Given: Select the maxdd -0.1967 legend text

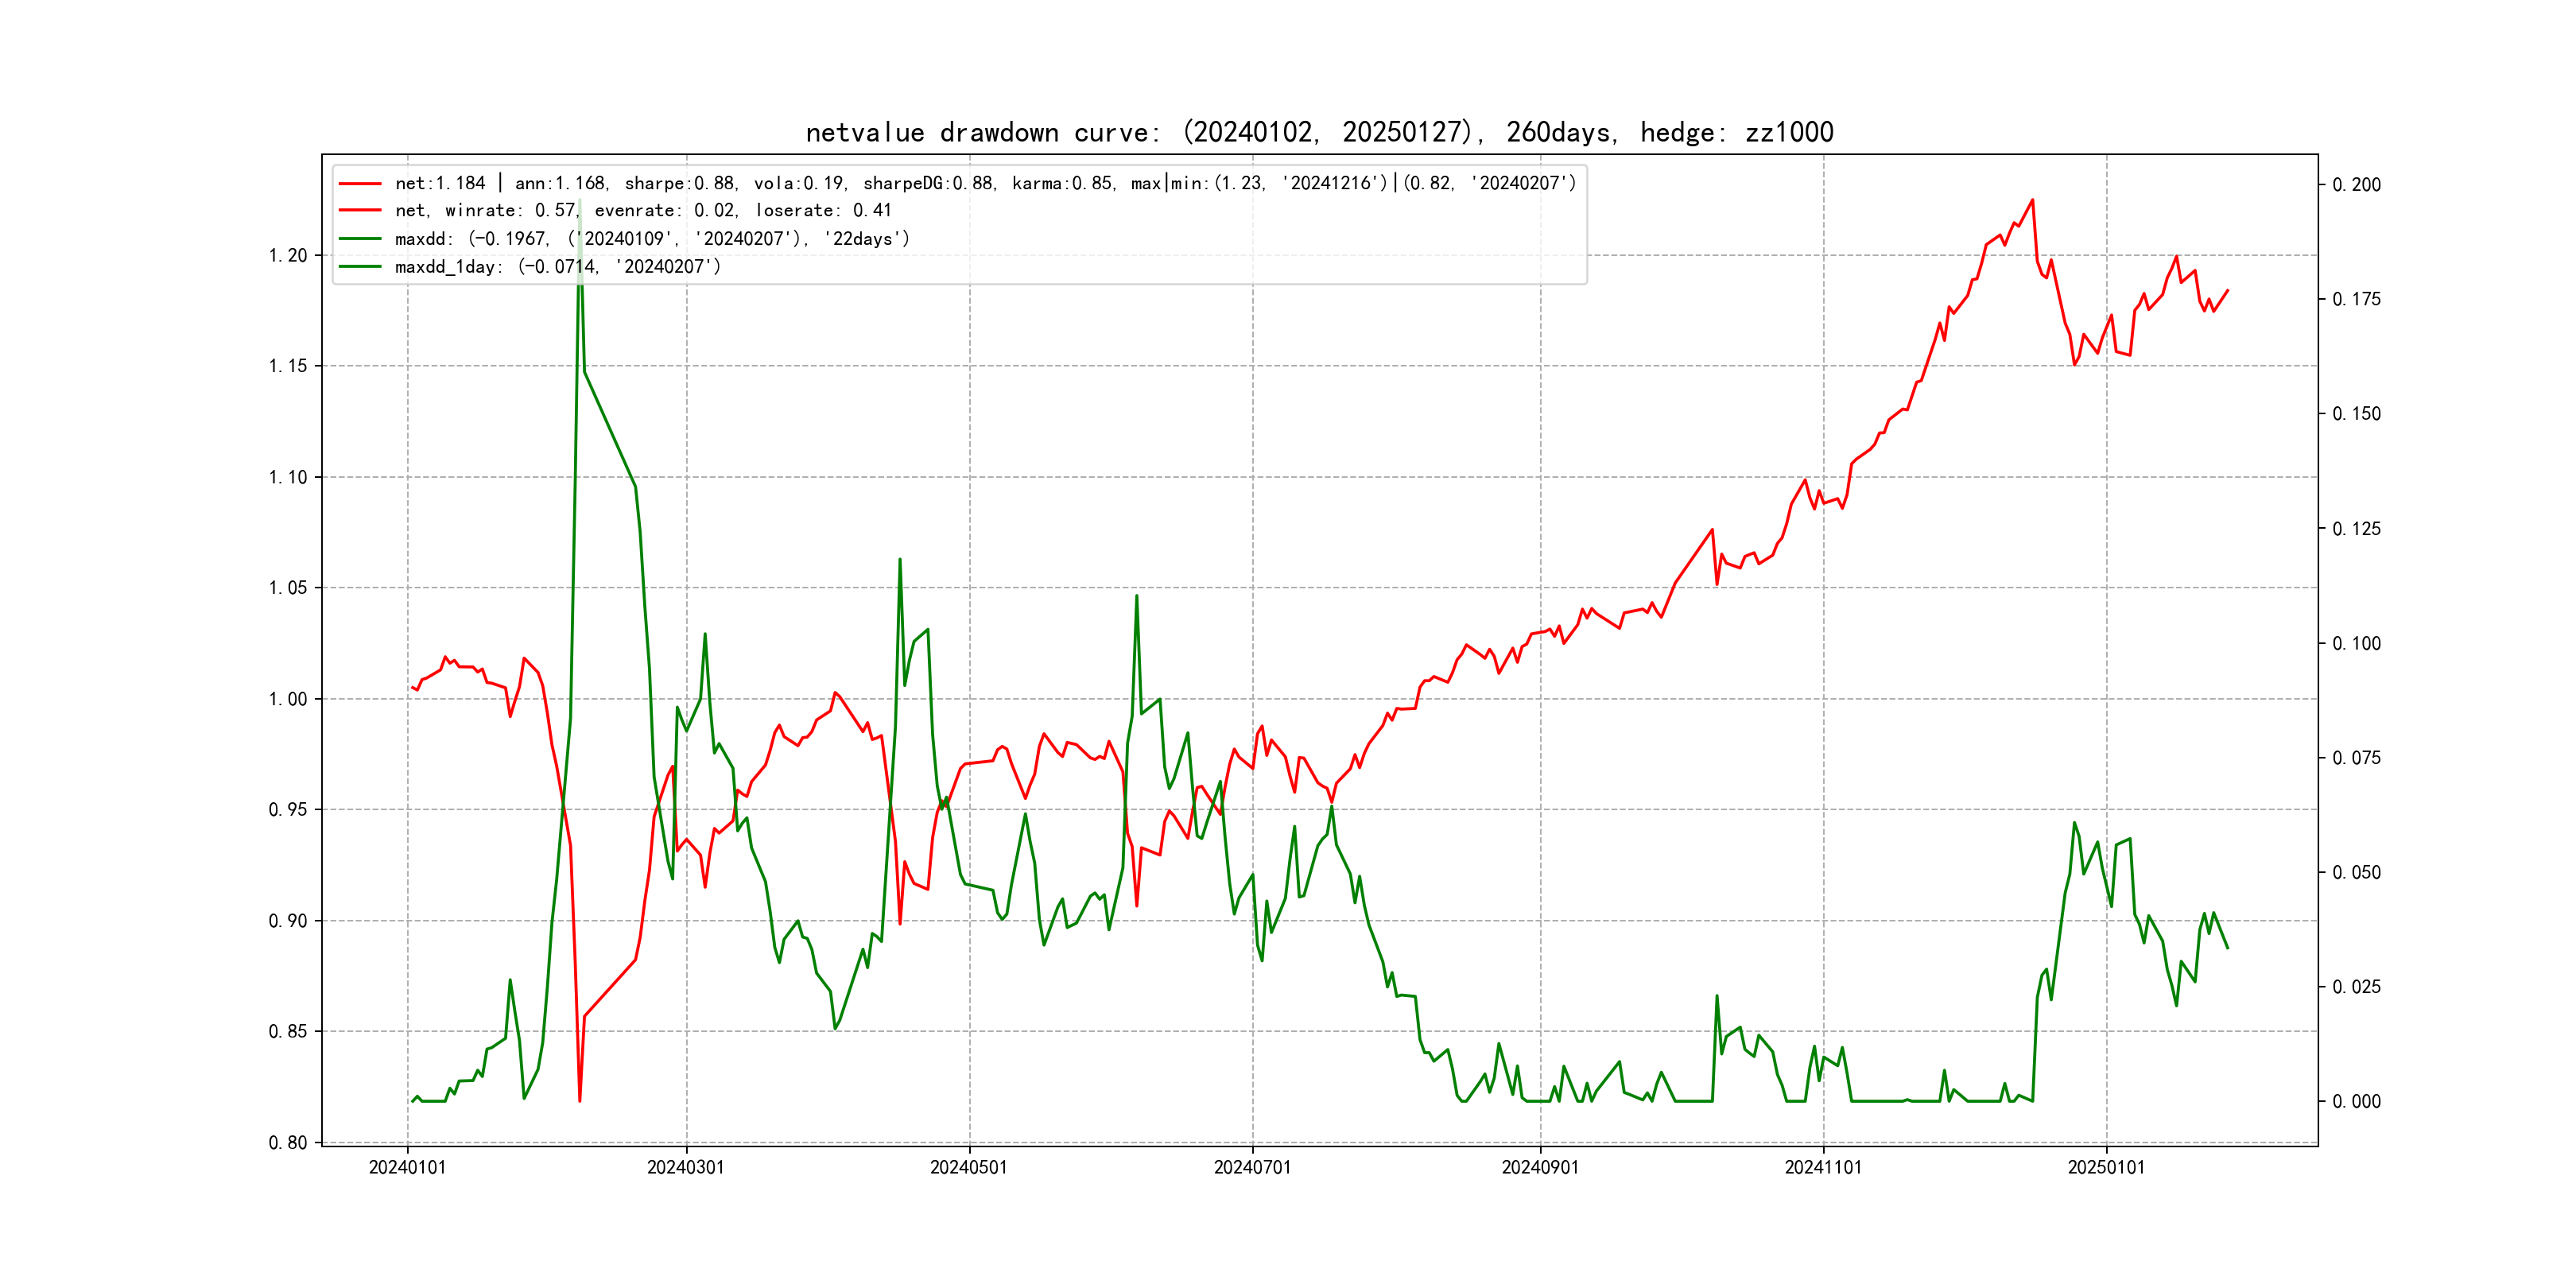Looking at the screenshot, I should click(652, 239).
